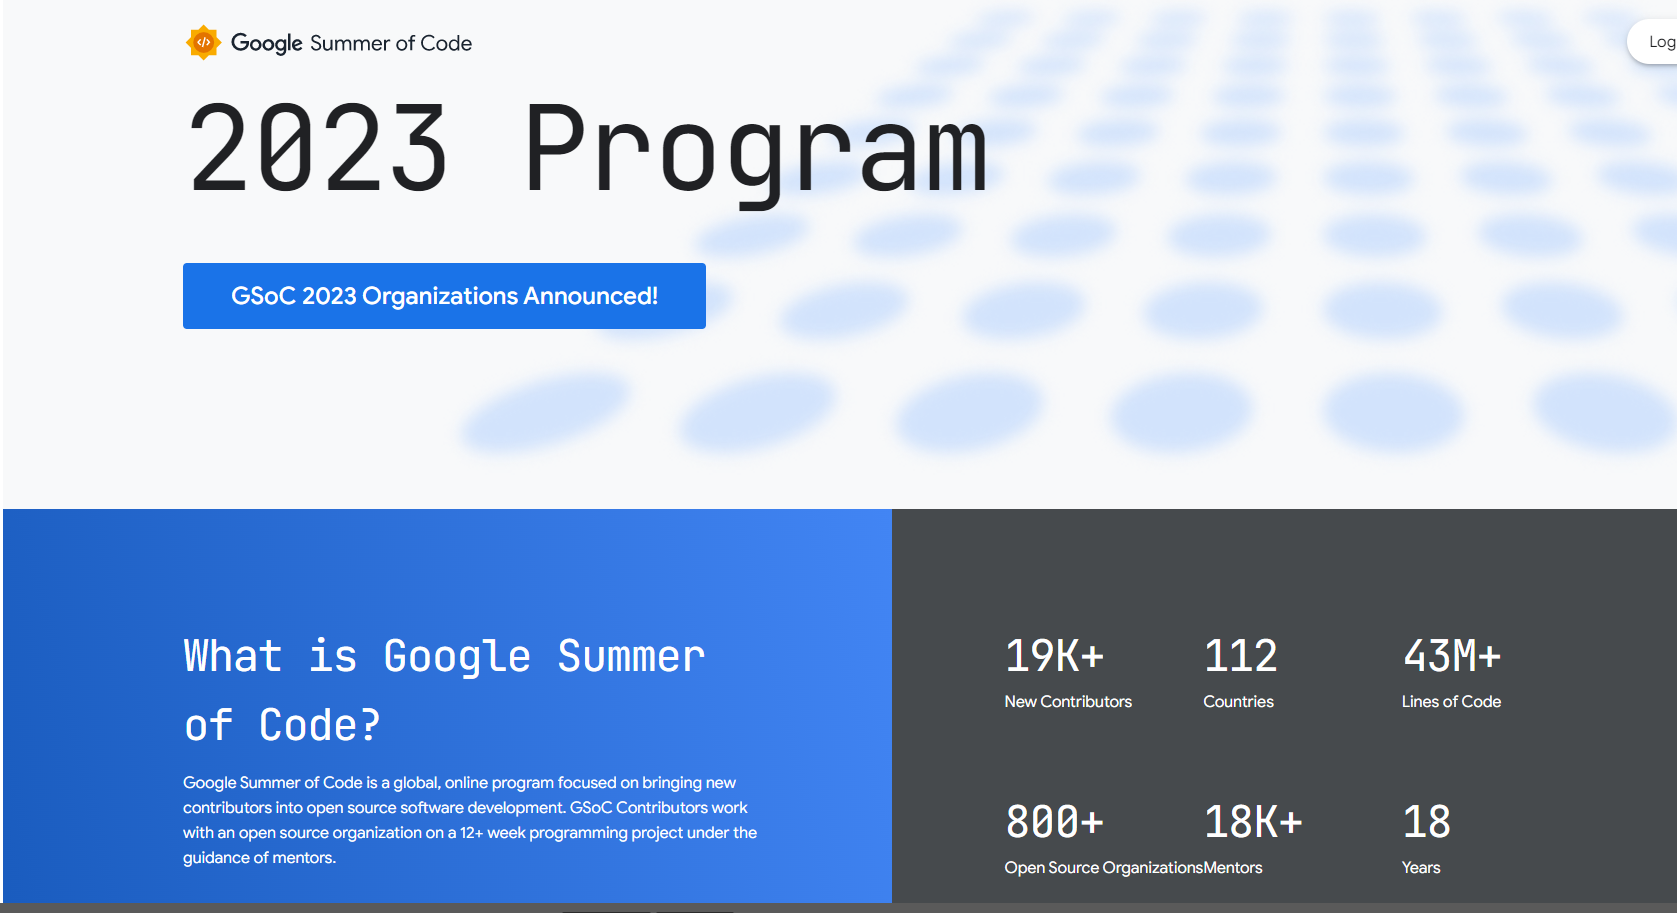Click the '800+' statistic
Image resolution: width=1677 pixels, height=913 pixels.
(1054, 822)
